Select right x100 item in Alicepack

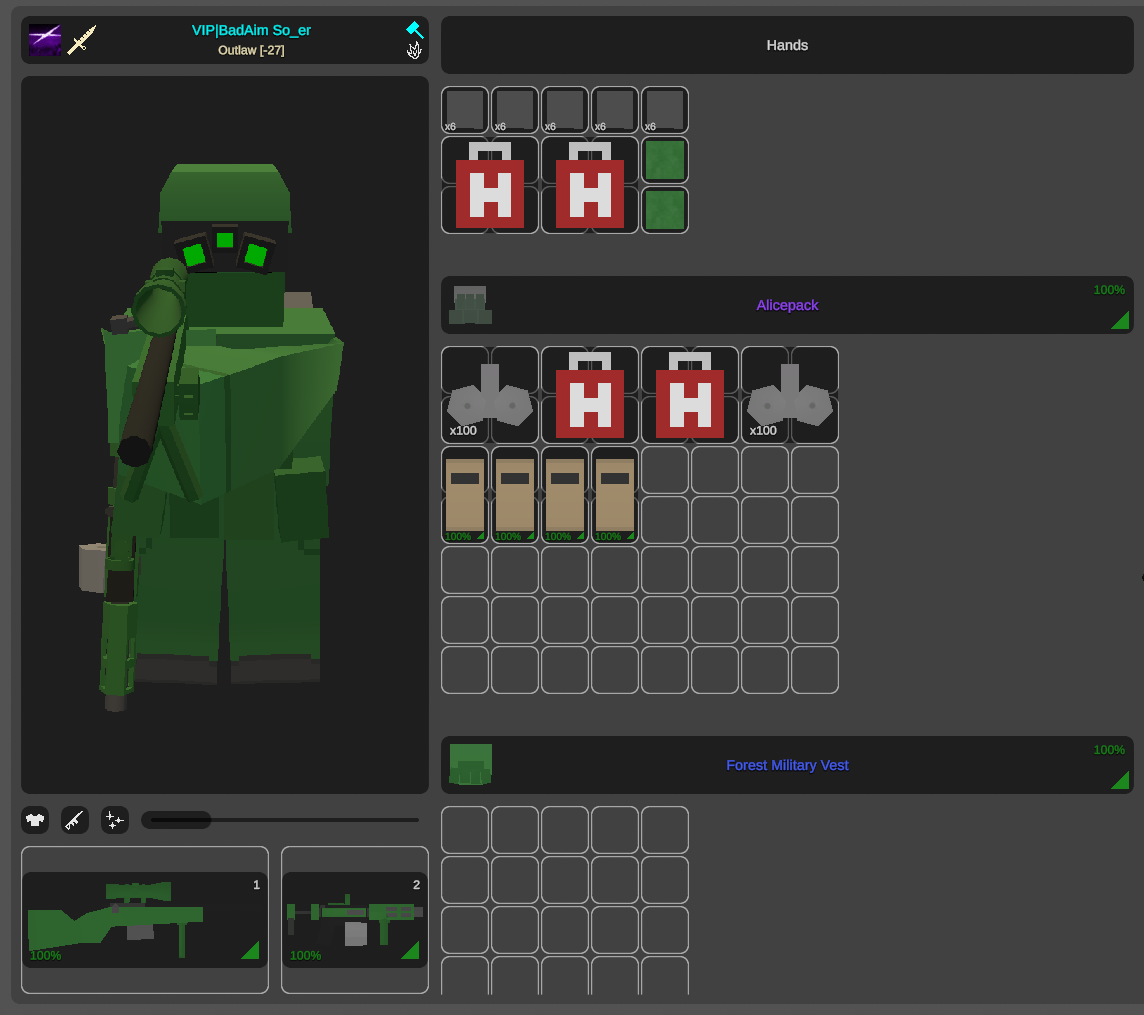tap(789, 395)
